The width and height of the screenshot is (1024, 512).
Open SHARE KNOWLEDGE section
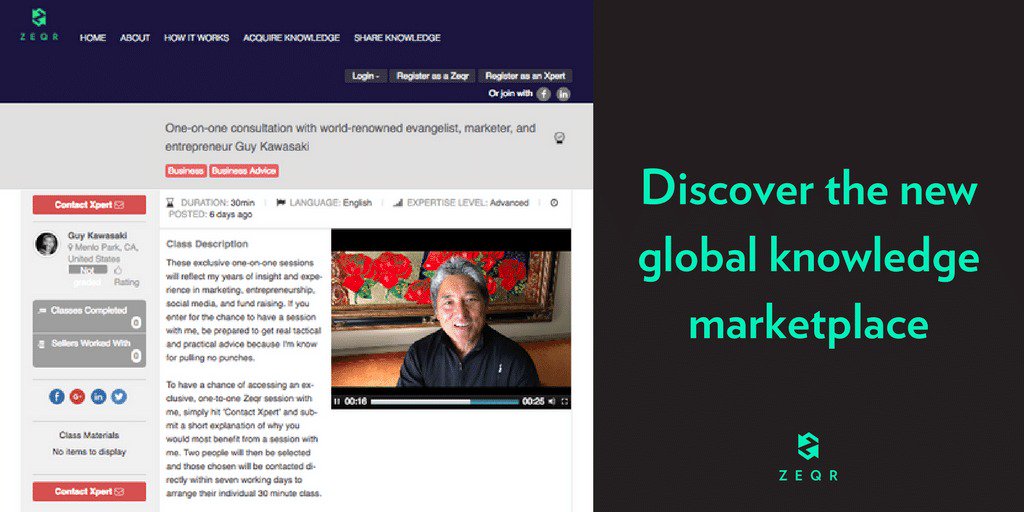click(x=397, y=38)
